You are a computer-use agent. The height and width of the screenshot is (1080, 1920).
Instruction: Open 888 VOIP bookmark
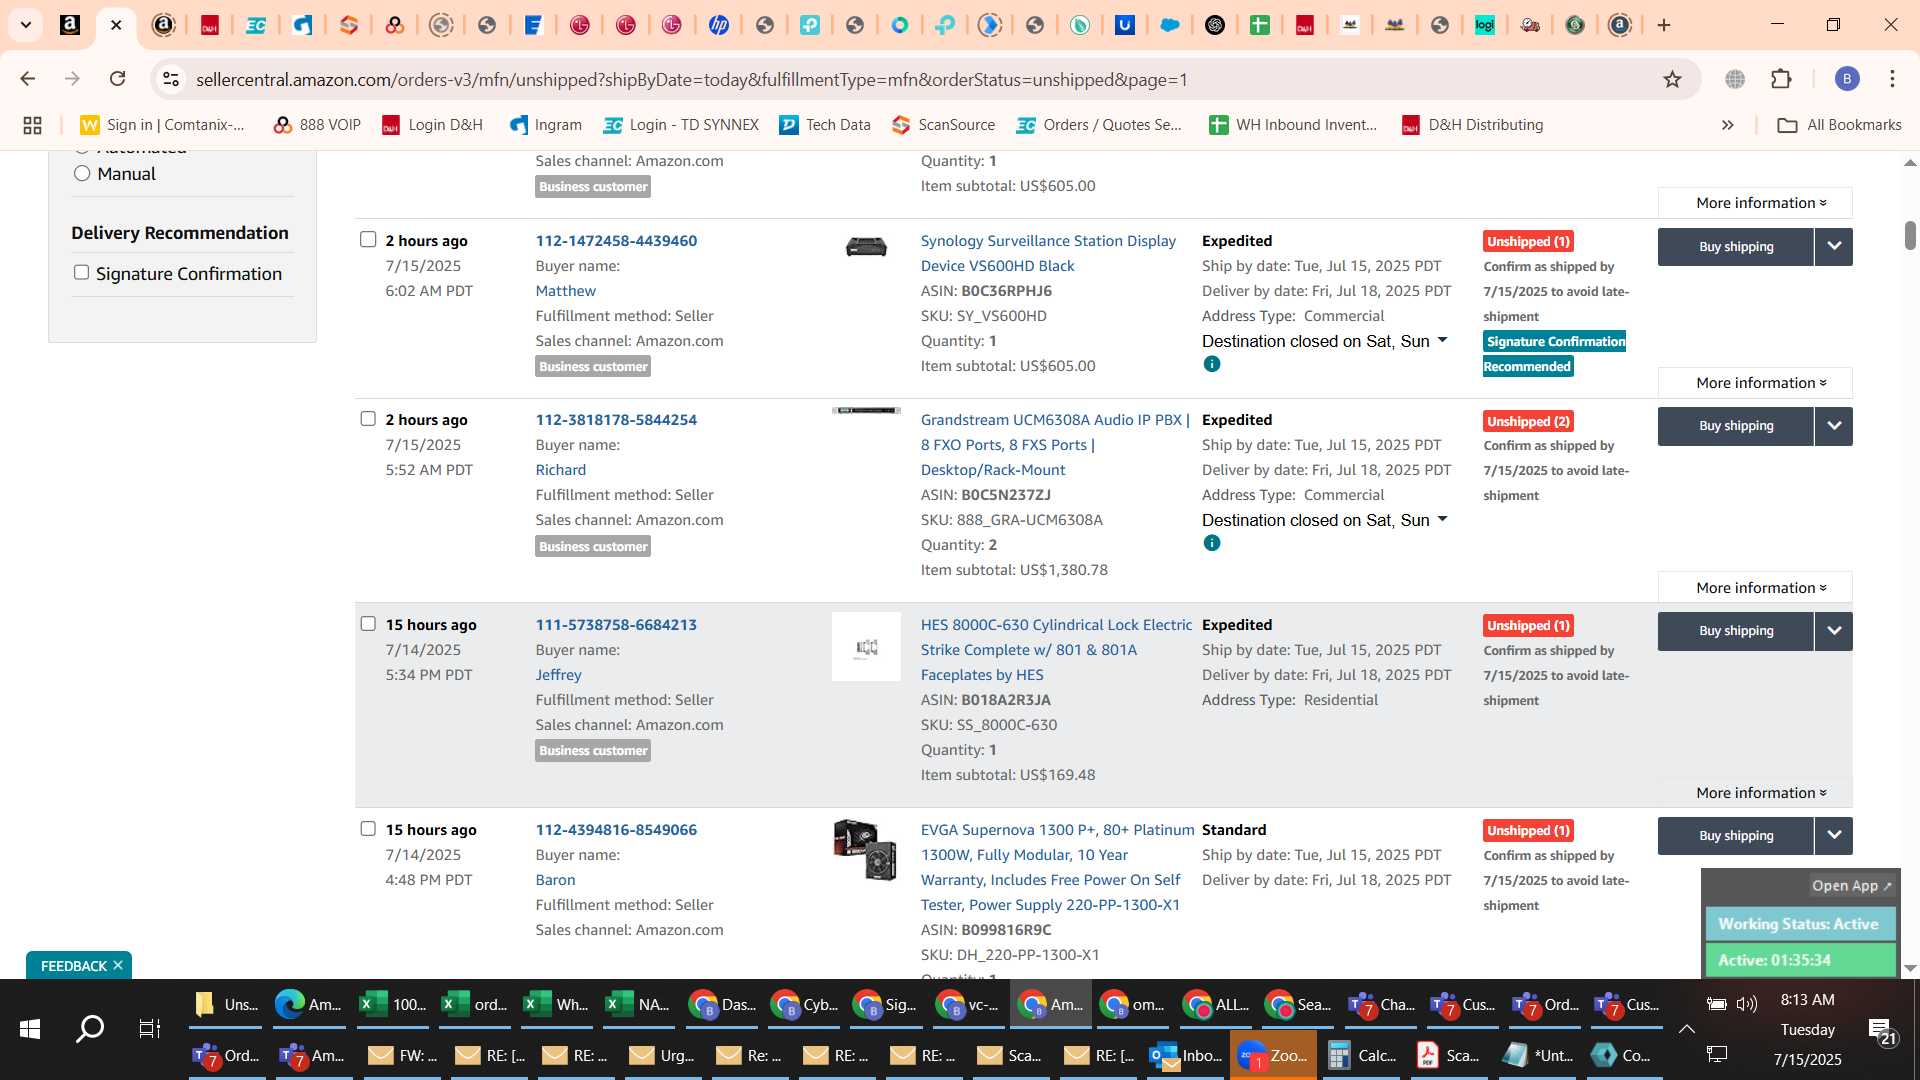point(317,125)
